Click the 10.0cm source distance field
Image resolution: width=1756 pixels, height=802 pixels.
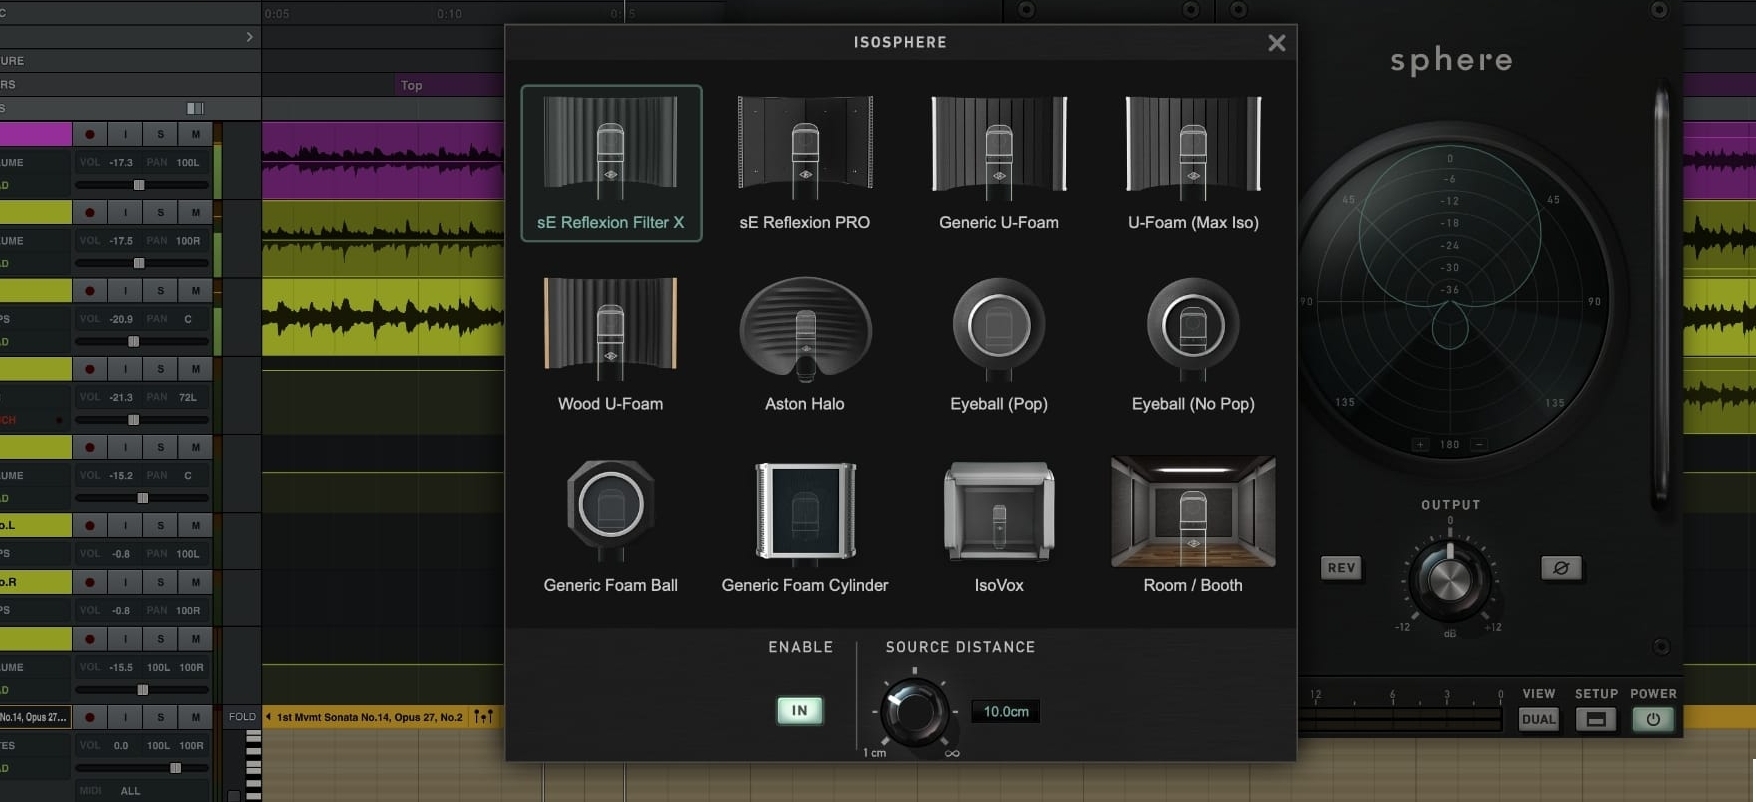point(1005,711)
